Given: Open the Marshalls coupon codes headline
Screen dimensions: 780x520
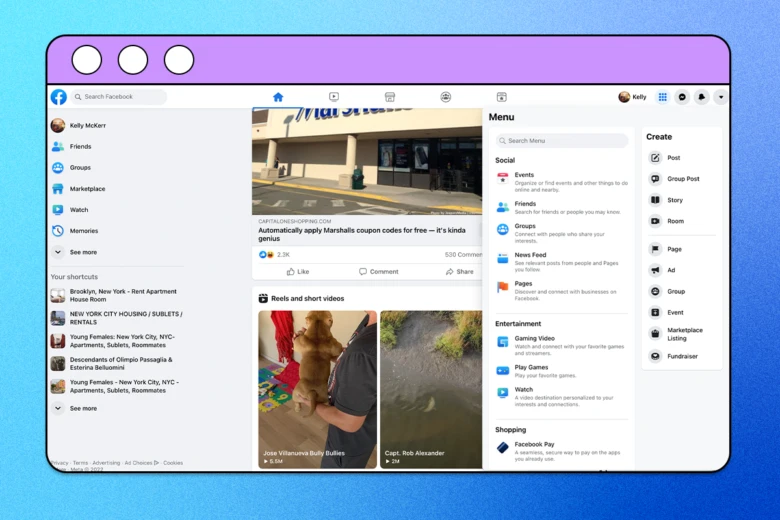Looking at the screenshot, I should pyautogui.click(x=362, y=234).
